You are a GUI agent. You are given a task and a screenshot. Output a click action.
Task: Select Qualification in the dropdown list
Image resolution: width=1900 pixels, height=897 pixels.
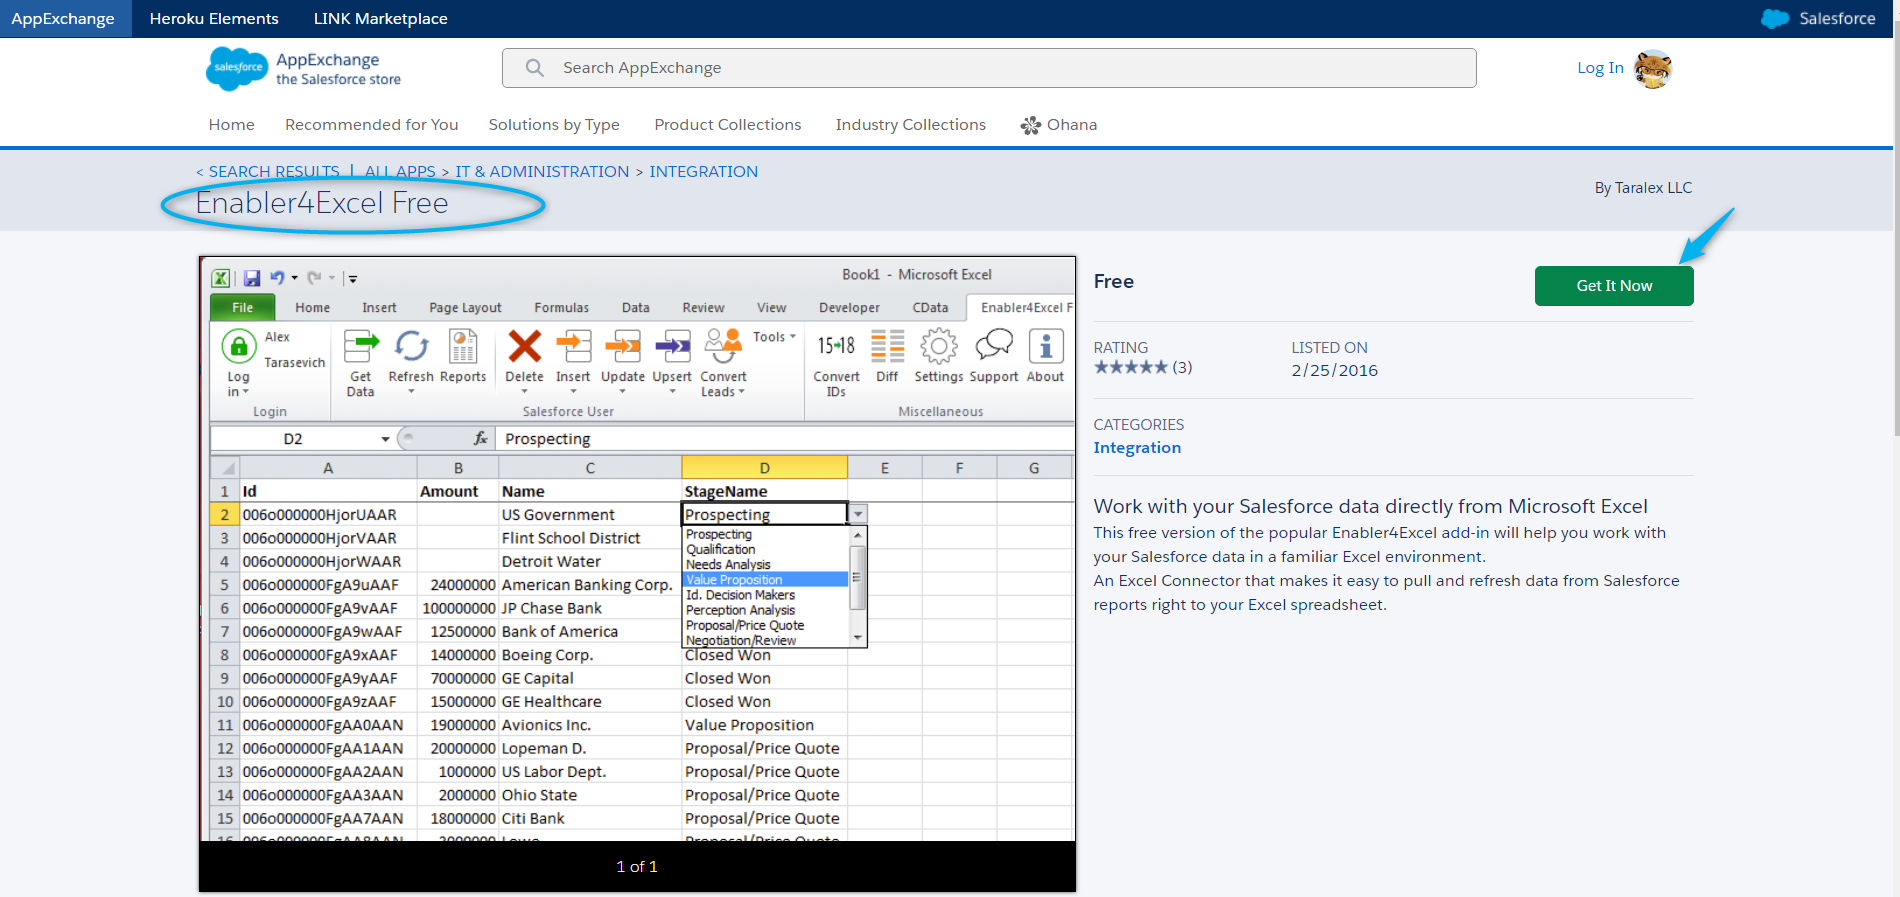[x=721, y=550]
